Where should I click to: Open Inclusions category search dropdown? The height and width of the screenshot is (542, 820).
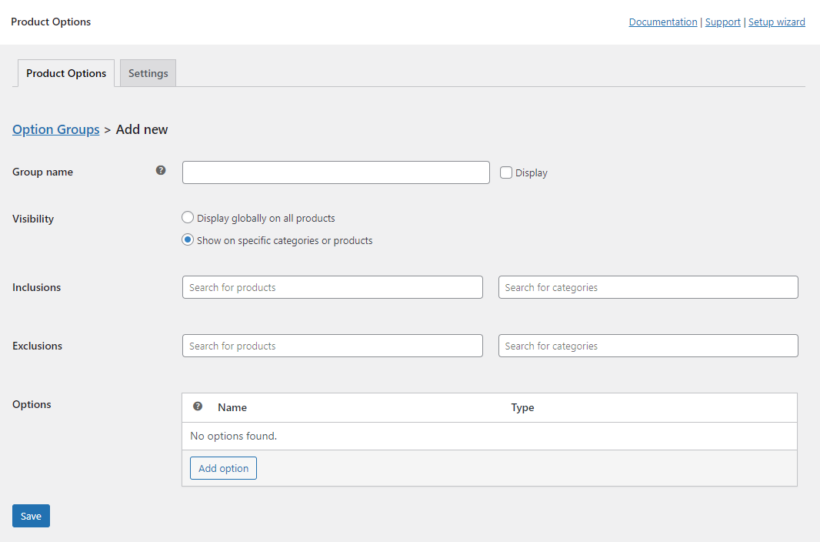click(x=648, y=287)
